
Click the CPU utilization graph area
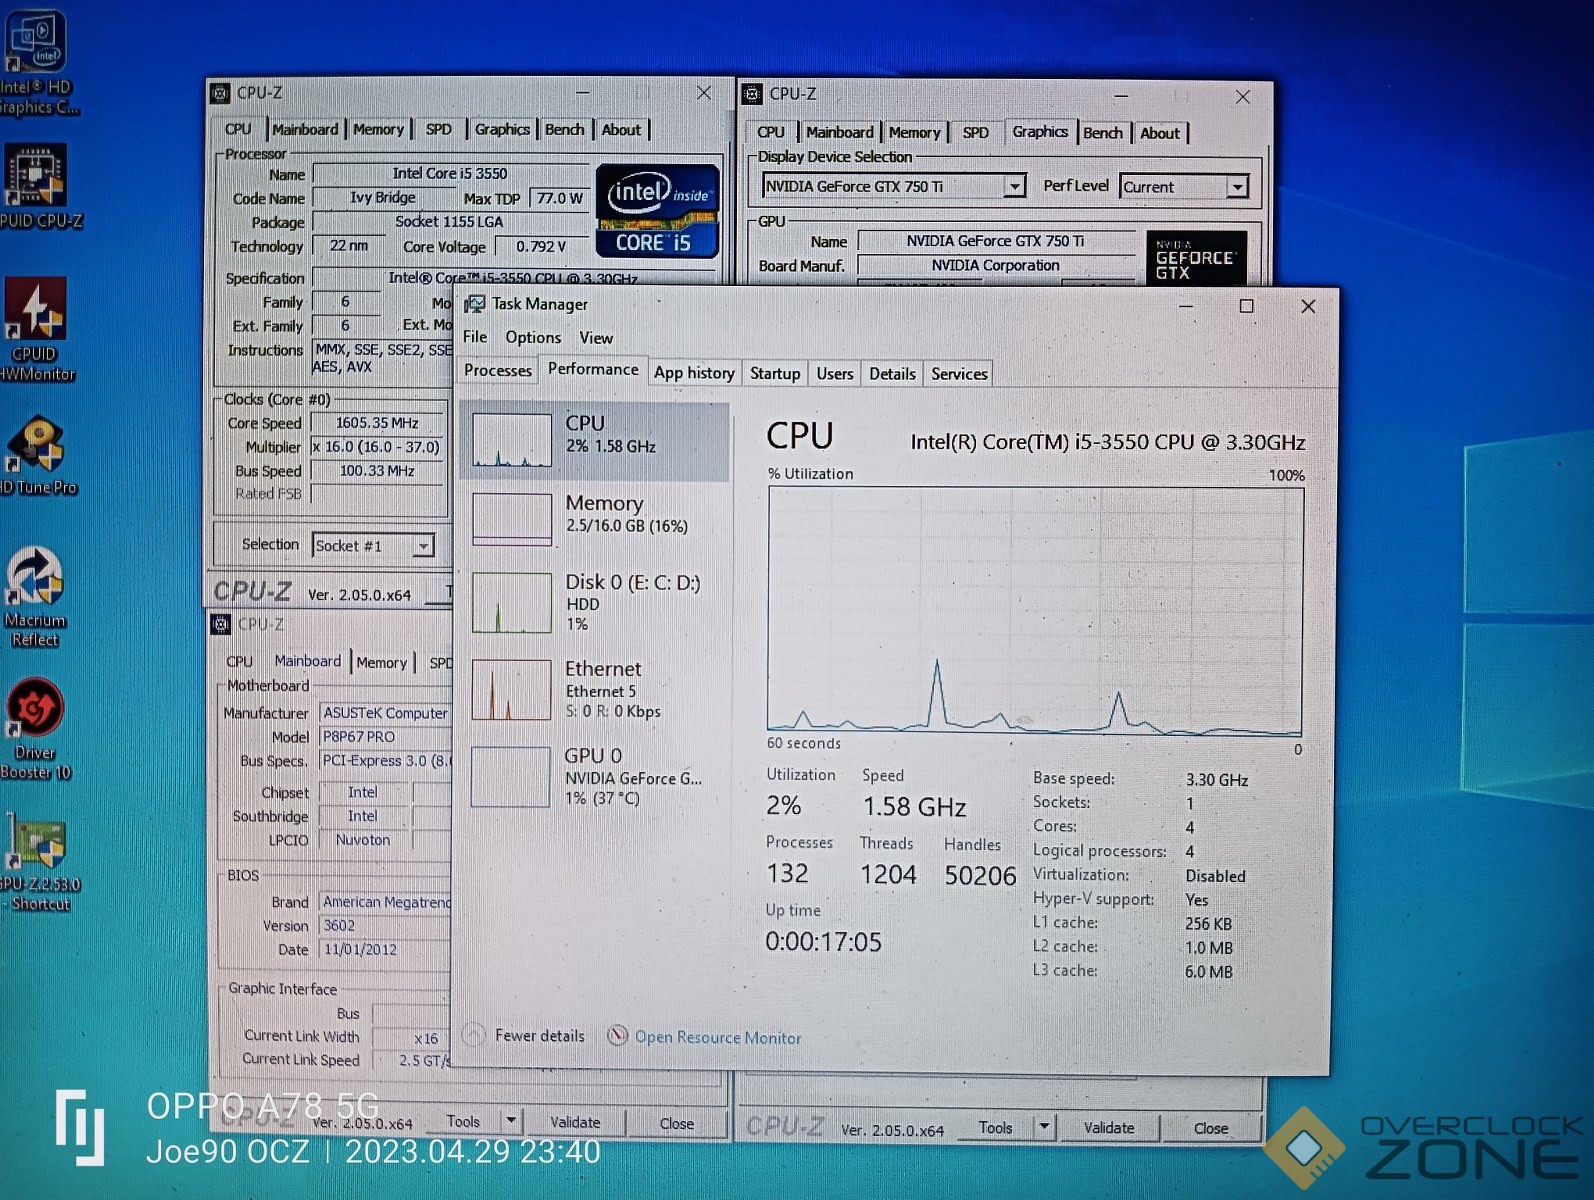(x=1035, y=611)
